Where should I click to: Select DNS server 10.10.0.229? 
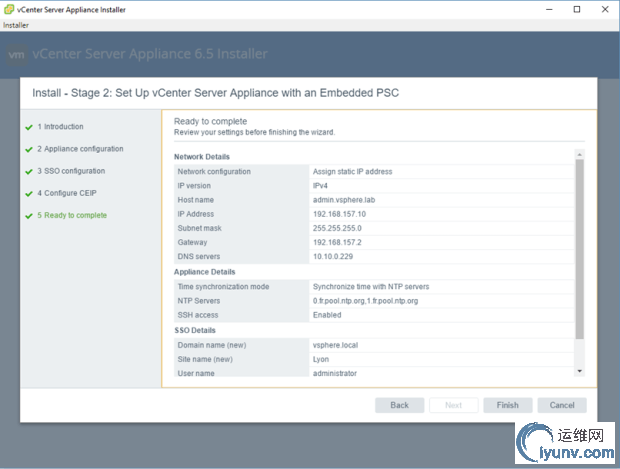[x=333, y=257]
